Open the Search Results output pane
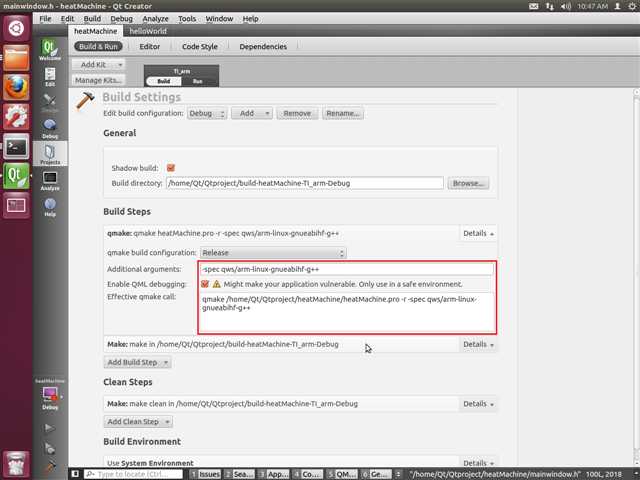Viewport: 640px width, 480px height. click(x=239, y=474)
